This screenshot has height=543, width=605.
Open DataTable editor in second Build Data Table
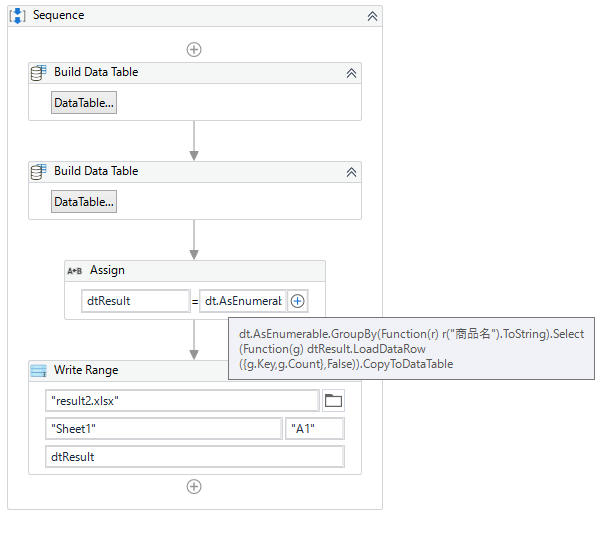point(84,201)
